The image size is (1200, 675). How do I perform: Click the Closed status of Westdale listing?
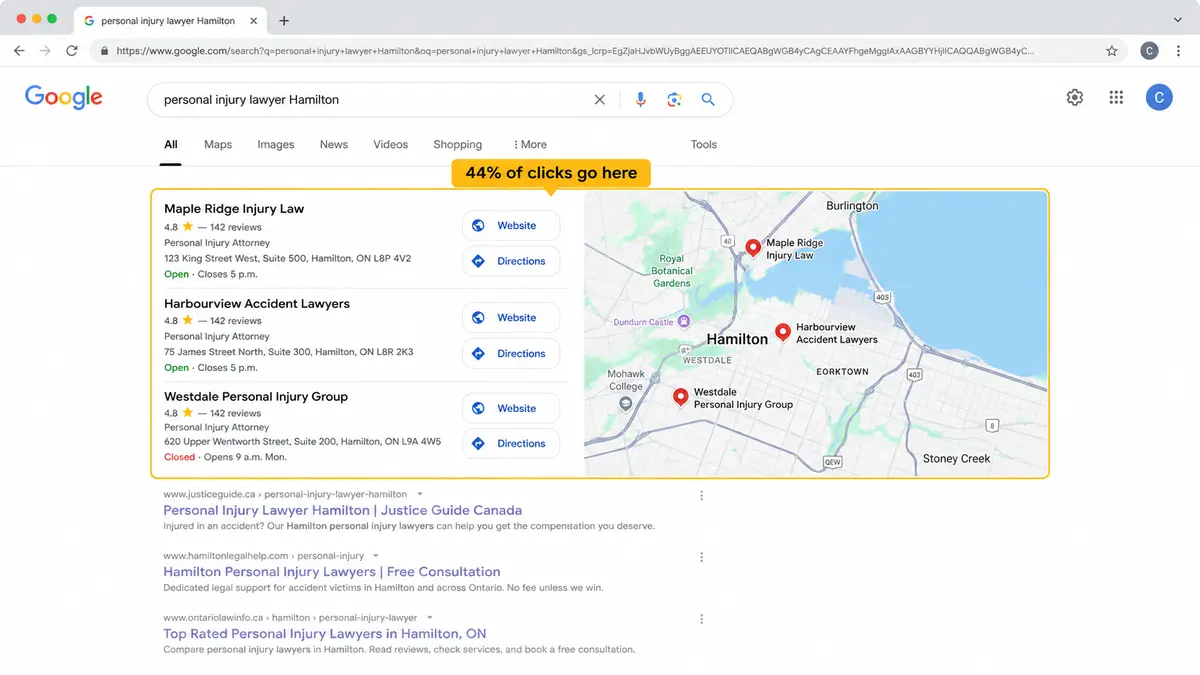tap(180, 457)
